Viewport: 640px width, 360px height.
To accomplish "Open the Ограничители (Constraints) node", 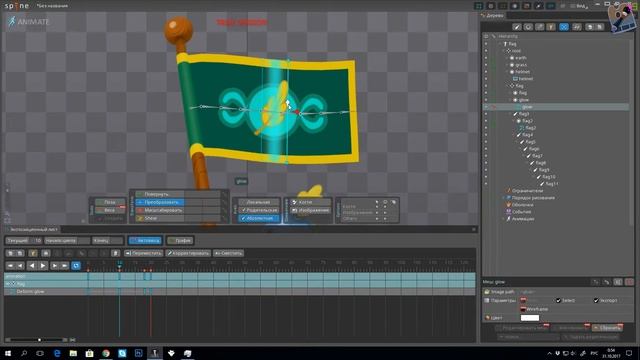I will click(527, 191).
